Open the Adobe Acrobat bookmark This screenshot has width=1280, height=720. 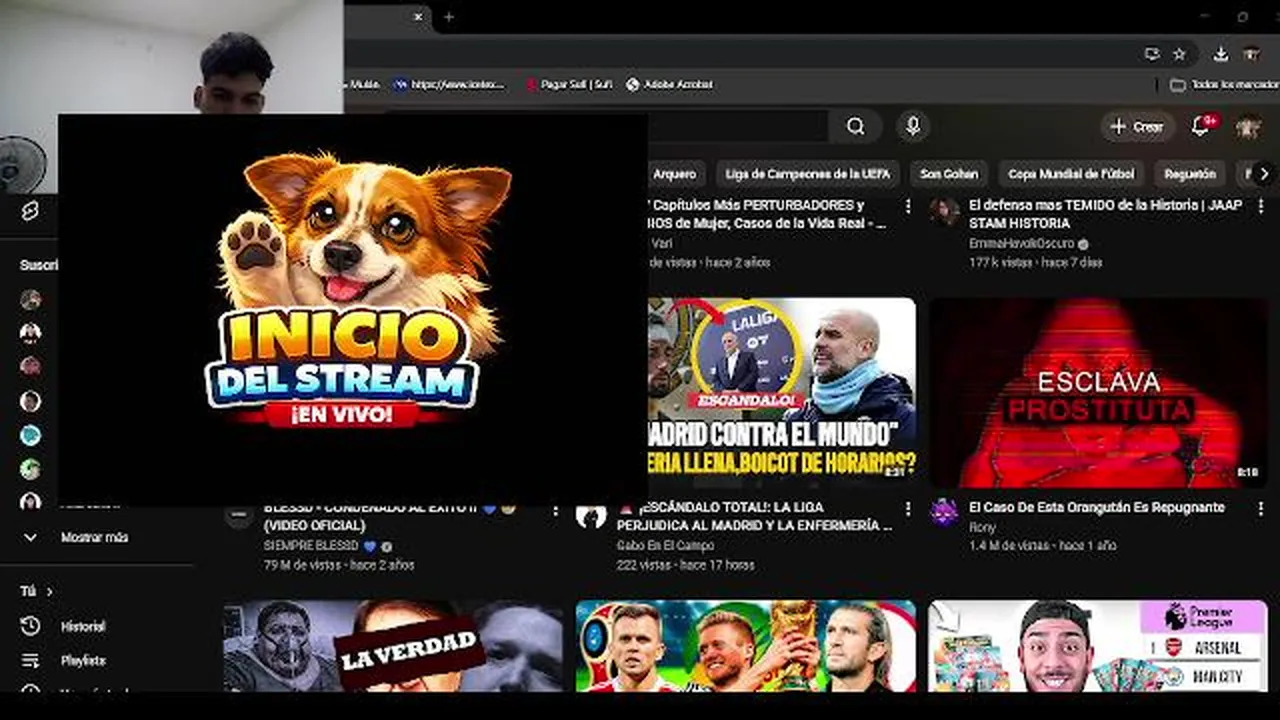(x=669, y=85)
